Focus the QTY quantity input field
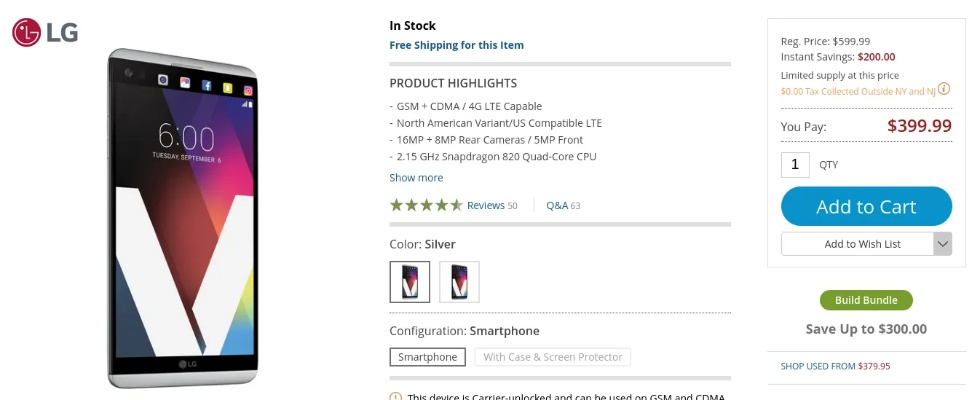 (x=795, y=164)
